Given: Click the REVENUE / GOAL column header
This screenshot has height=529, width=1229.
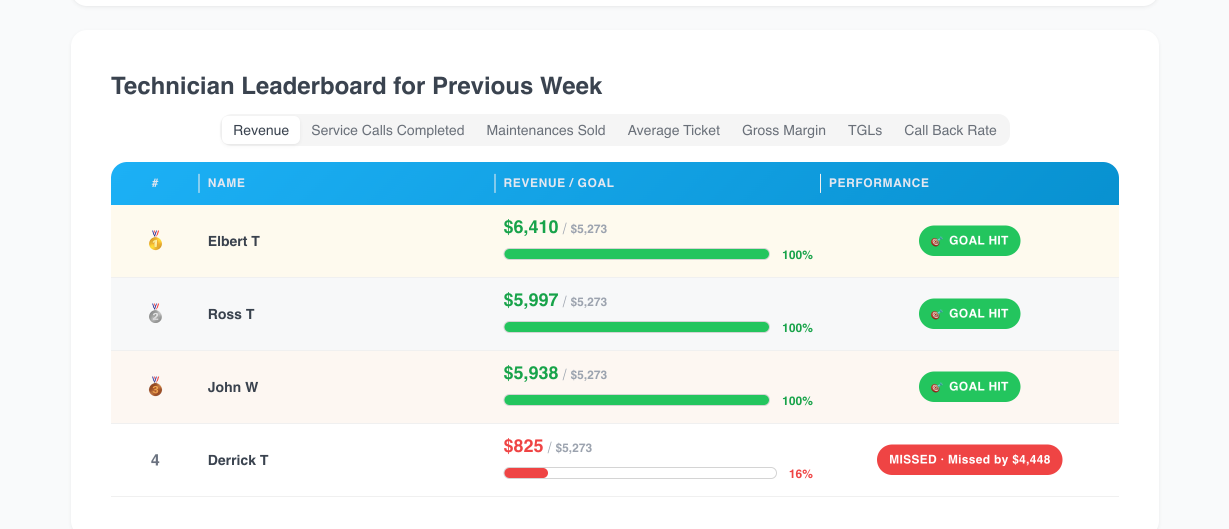Looking at the screenshot, I should 559,183.
